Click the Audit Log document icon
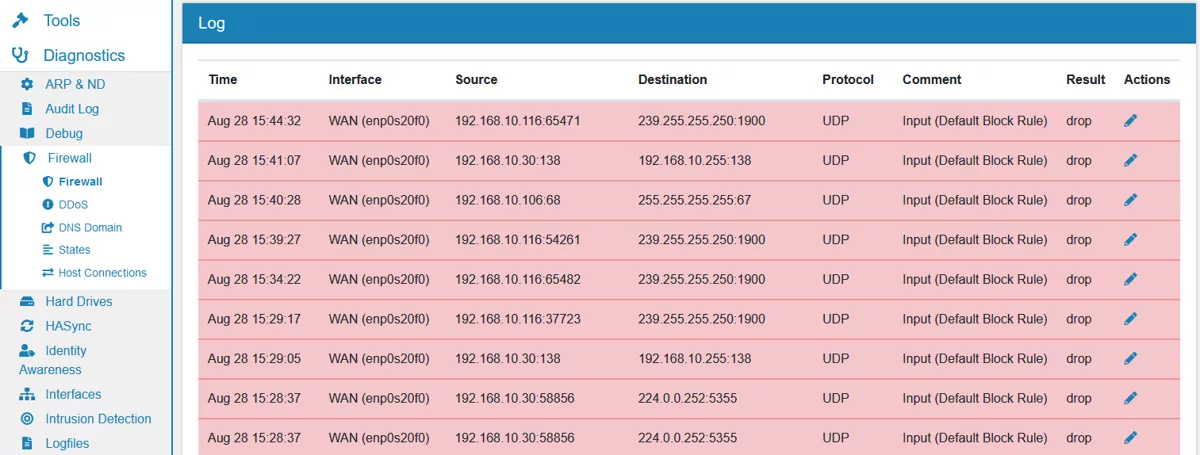Screen dimensions: 1200x455 [27, 109]
